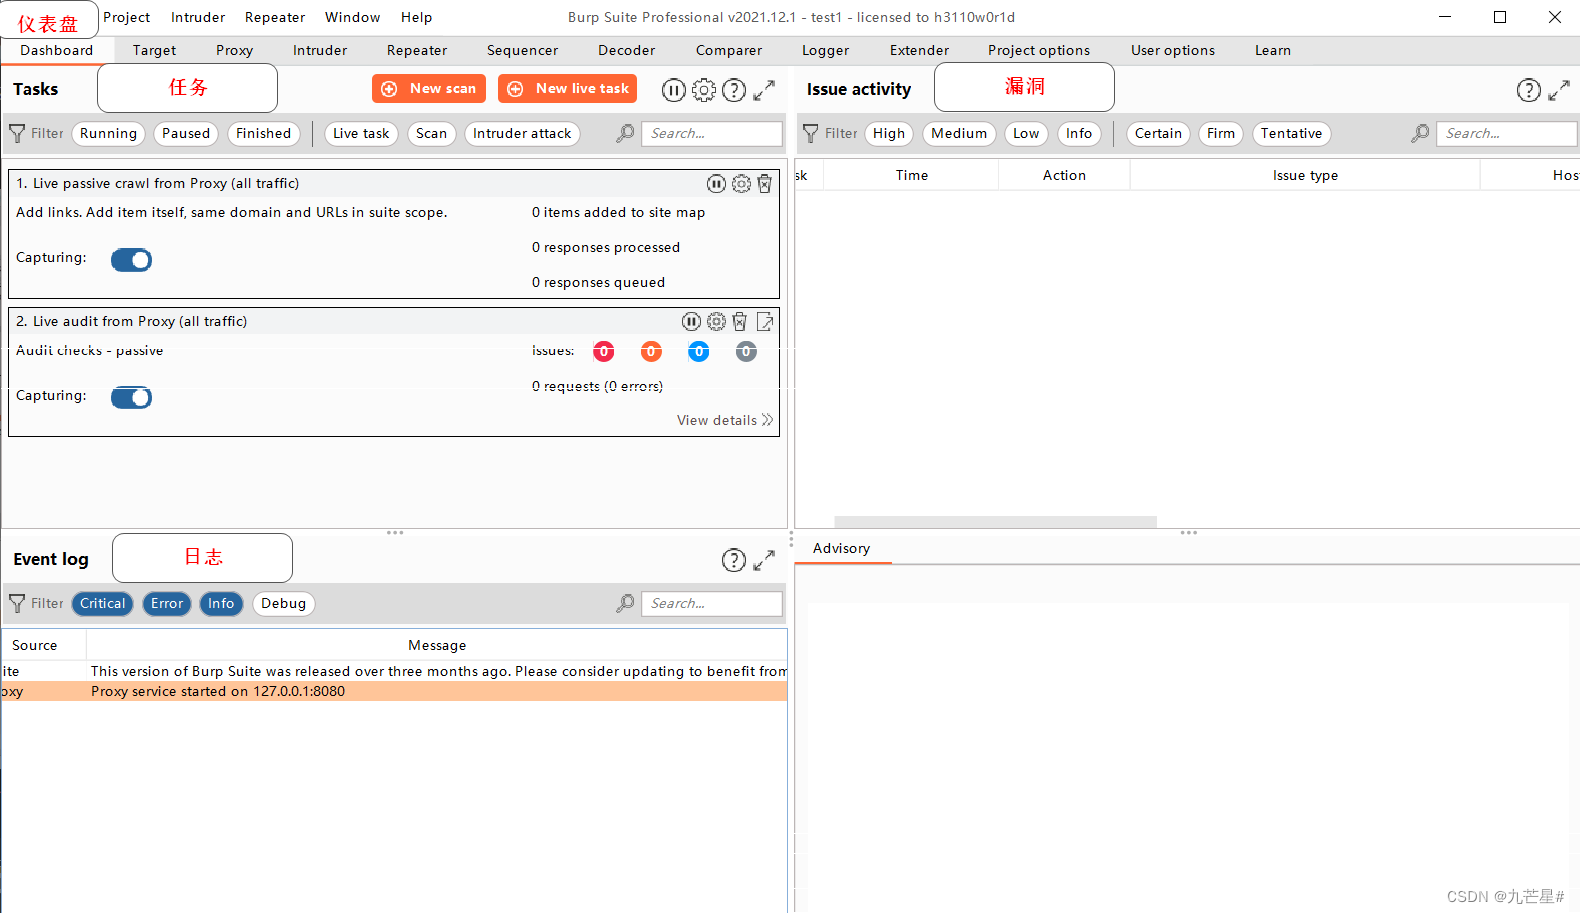Toggle the Running tasks filter

click(108, 133)
